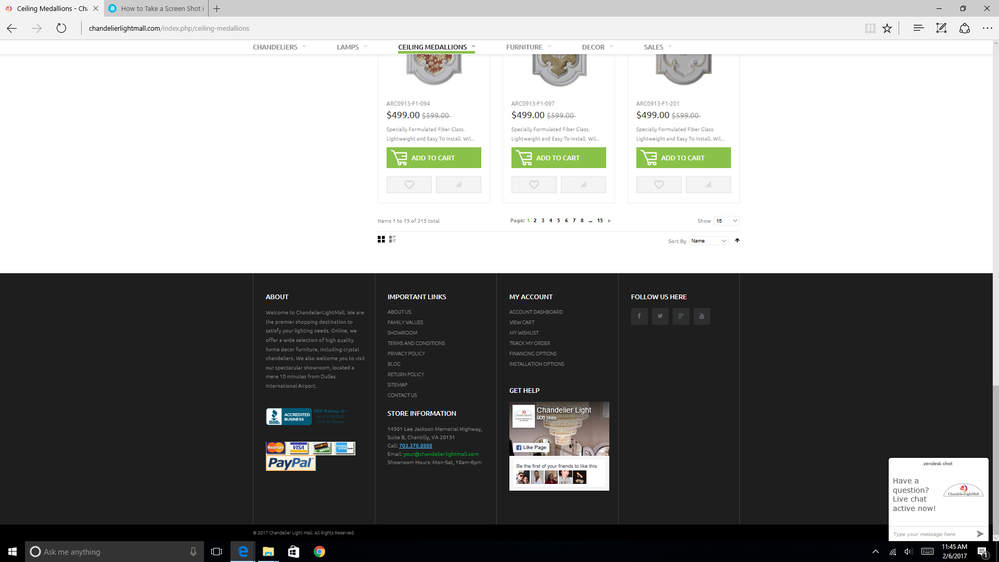The image size is (999, 562).
Task: Open the Show items-per-page dropdown
Action: tap(726, 220)
